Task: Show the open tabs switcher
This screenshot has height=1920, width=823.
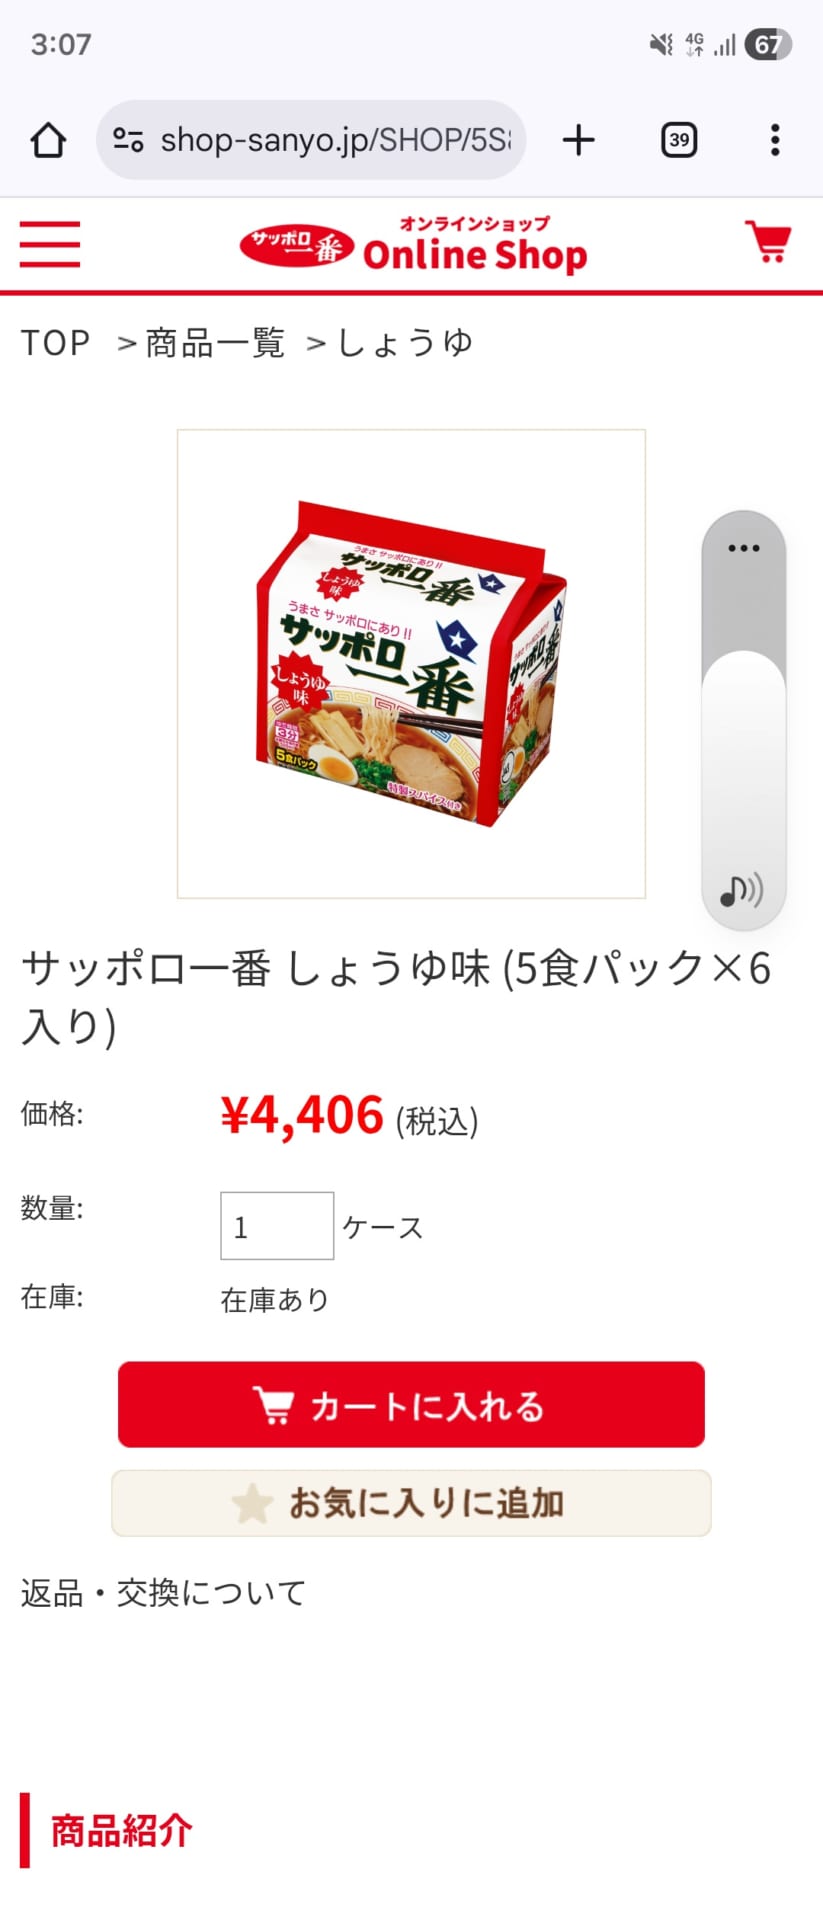Action: [x=679, y=140]
